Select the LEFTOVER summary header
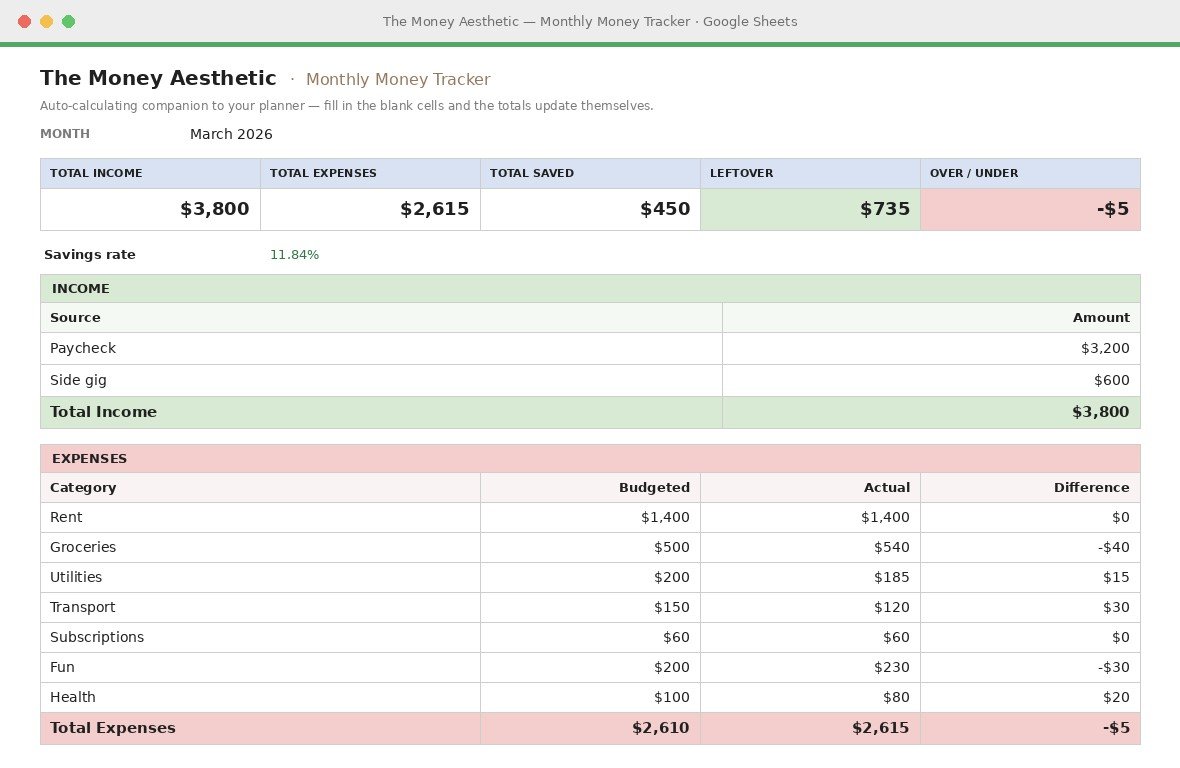 tap(810, 173)
